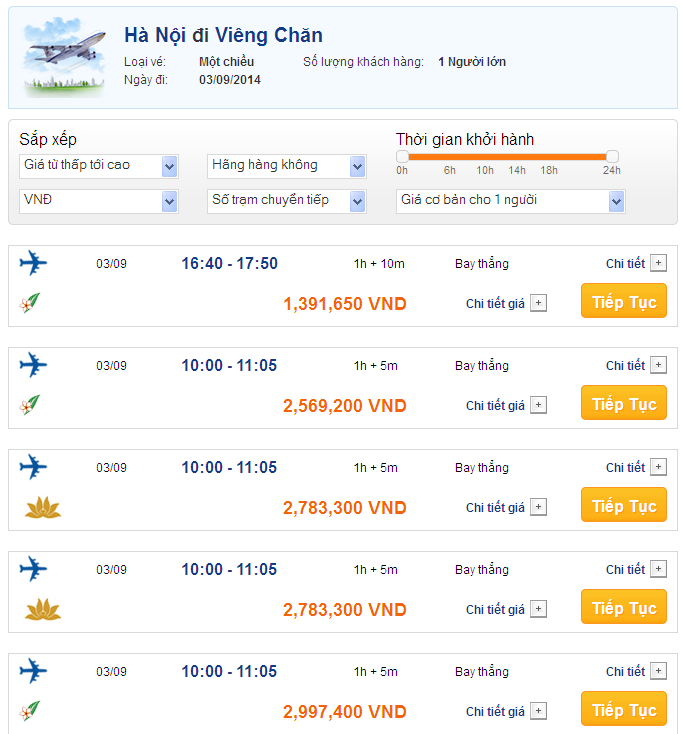Click the 24h end handle of departure time slider
Screen dimensions: 683x734
coord(612,156)
